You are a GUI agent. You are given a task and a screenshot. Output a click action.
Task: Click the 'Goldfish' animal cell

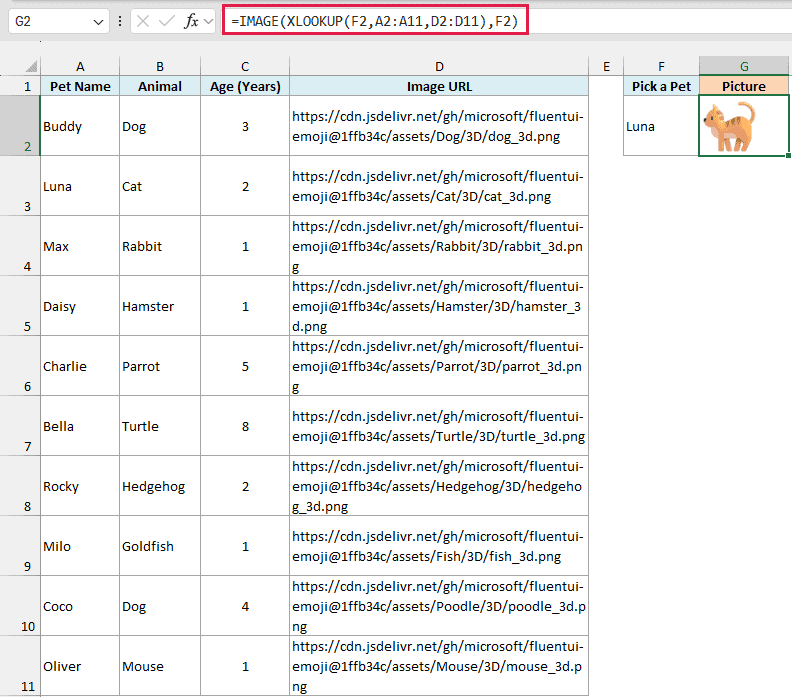160,546
